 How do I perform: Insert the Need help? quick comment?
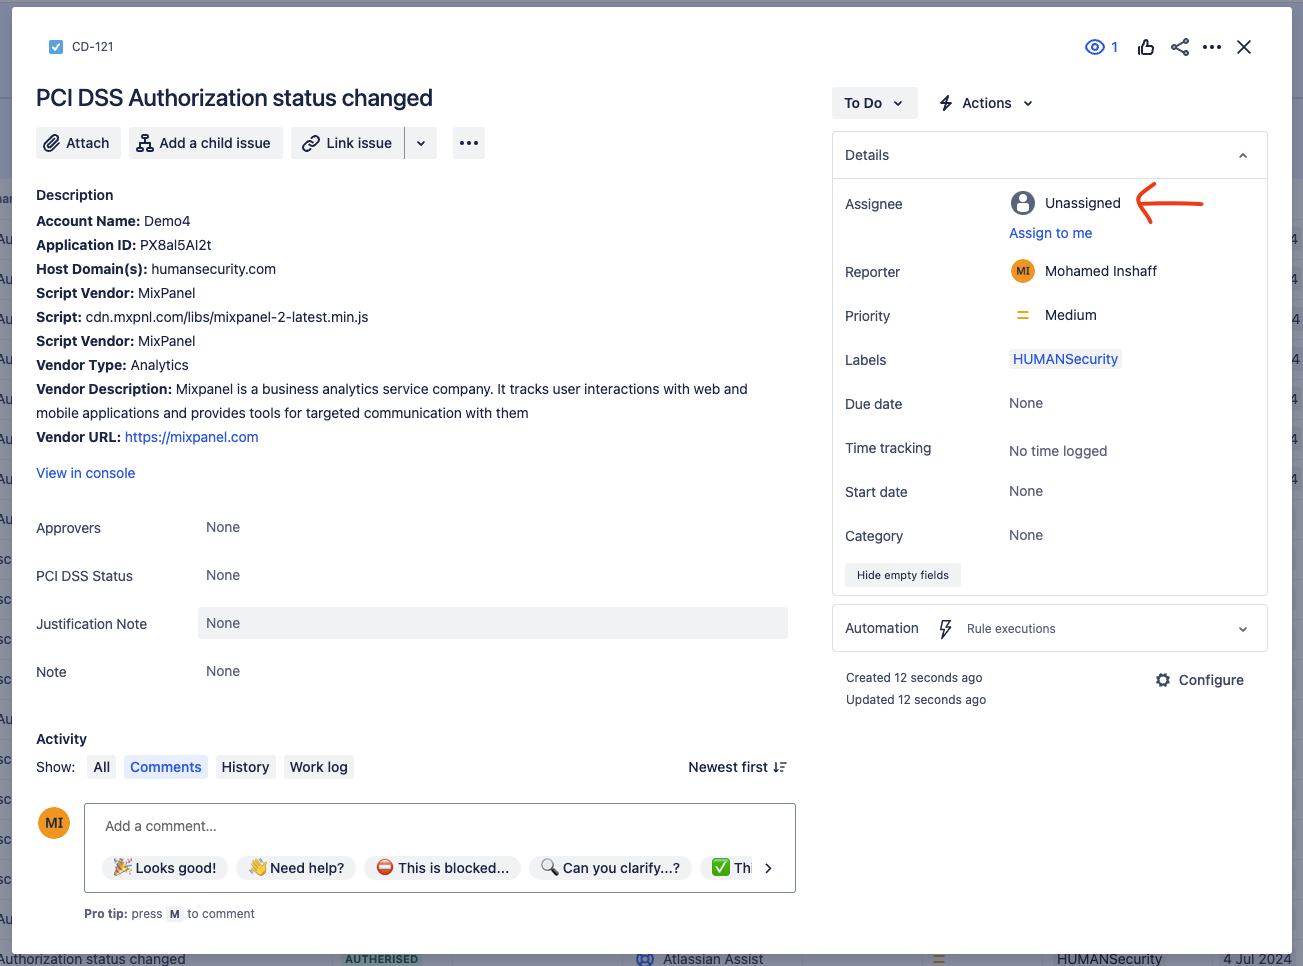[296, 868]
